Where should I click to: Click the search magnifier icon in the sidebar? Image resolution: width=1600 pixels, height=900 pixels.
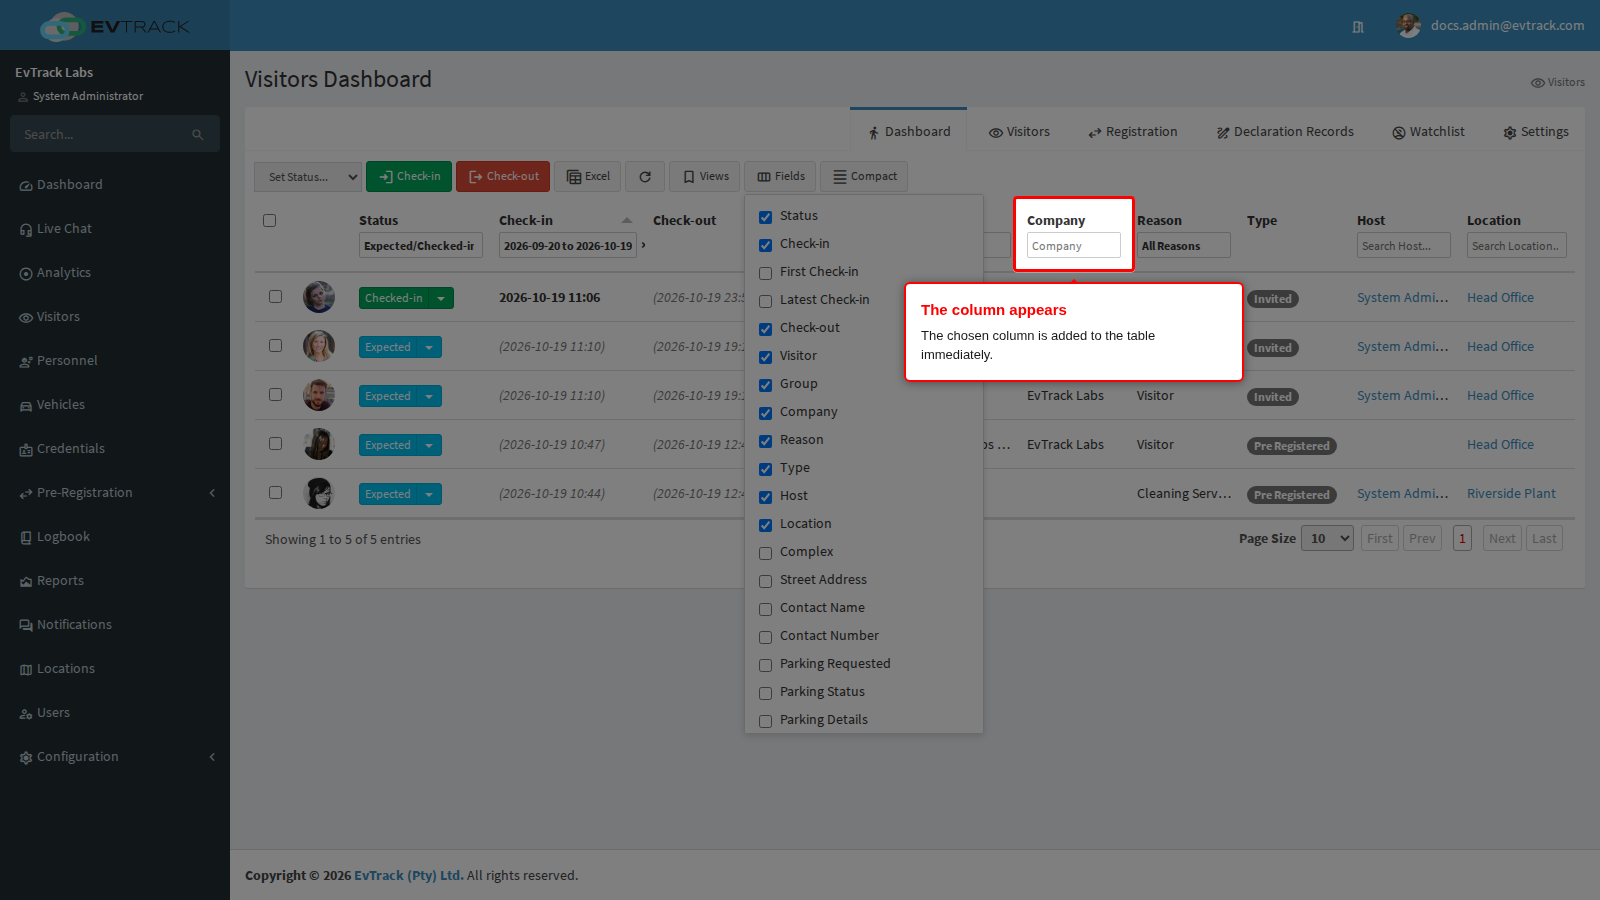198,135
